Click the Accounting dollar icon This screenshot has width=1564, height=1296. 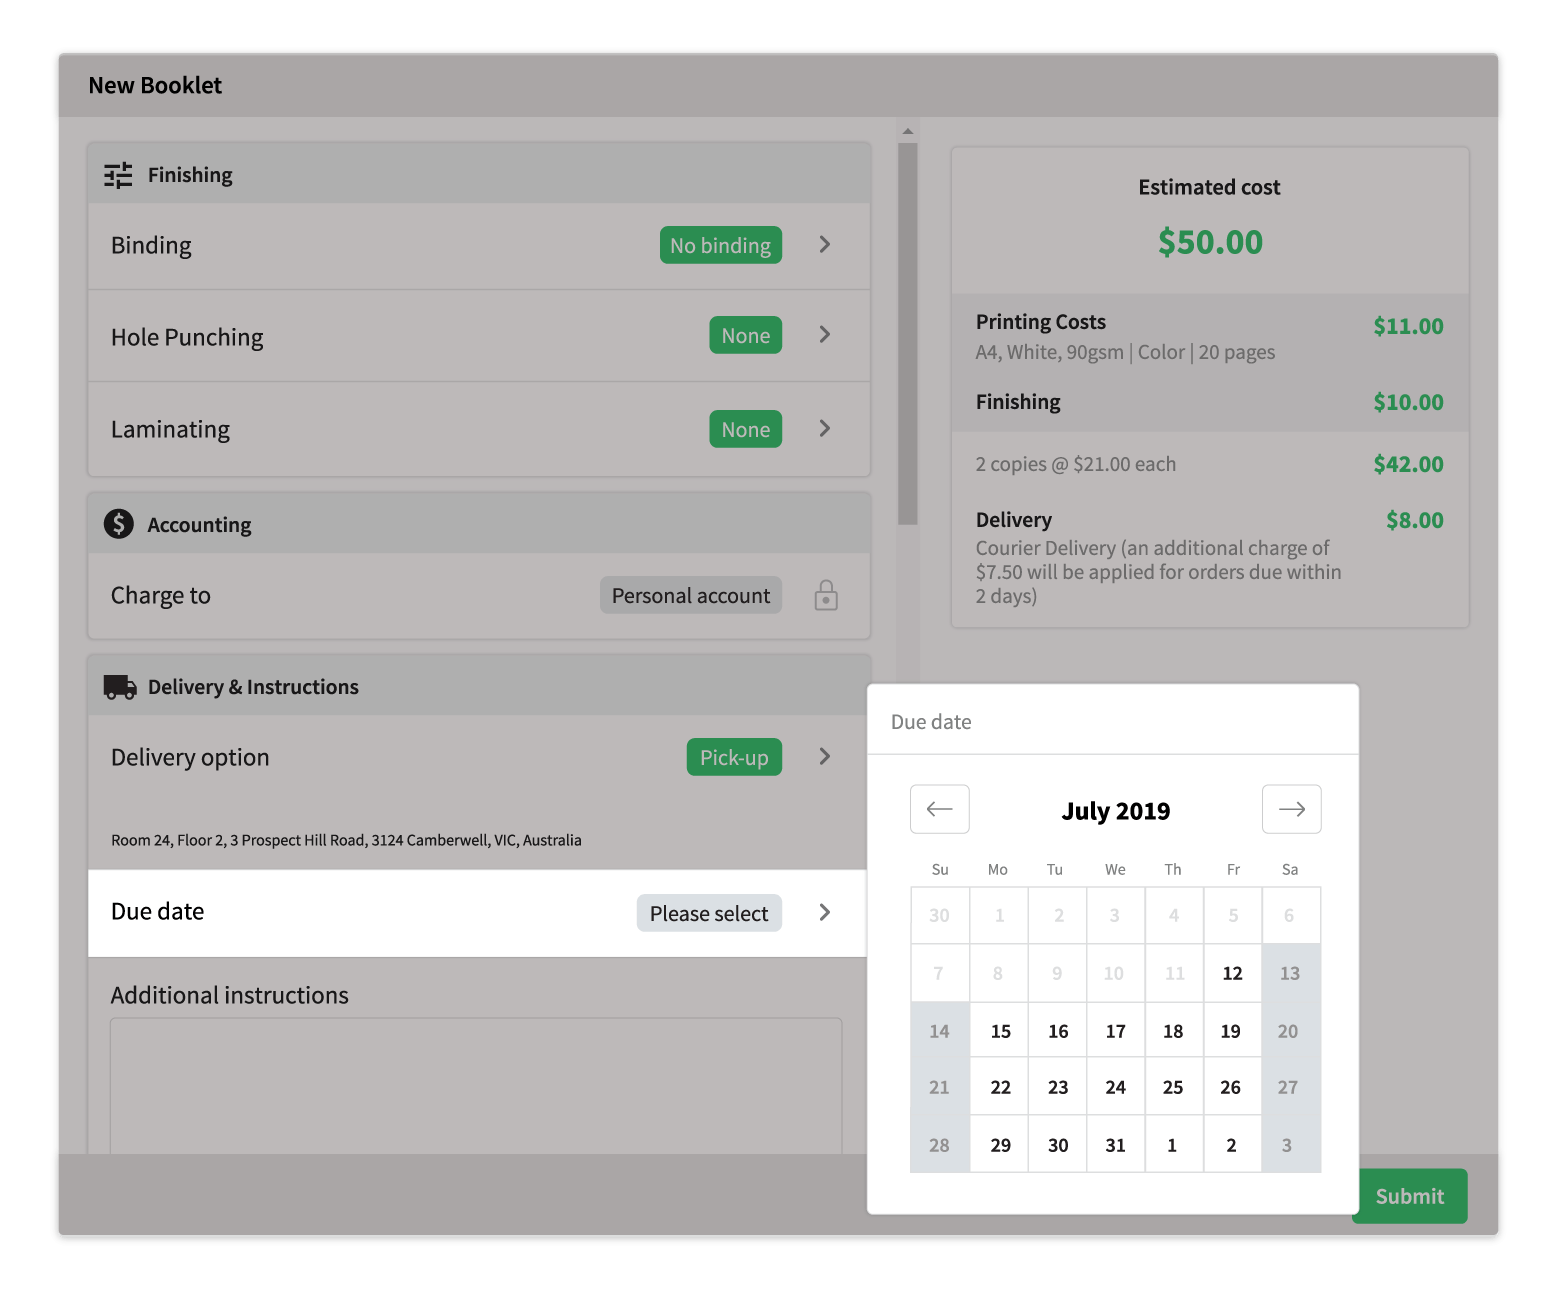pyautogui.click(x=119, y=524)
